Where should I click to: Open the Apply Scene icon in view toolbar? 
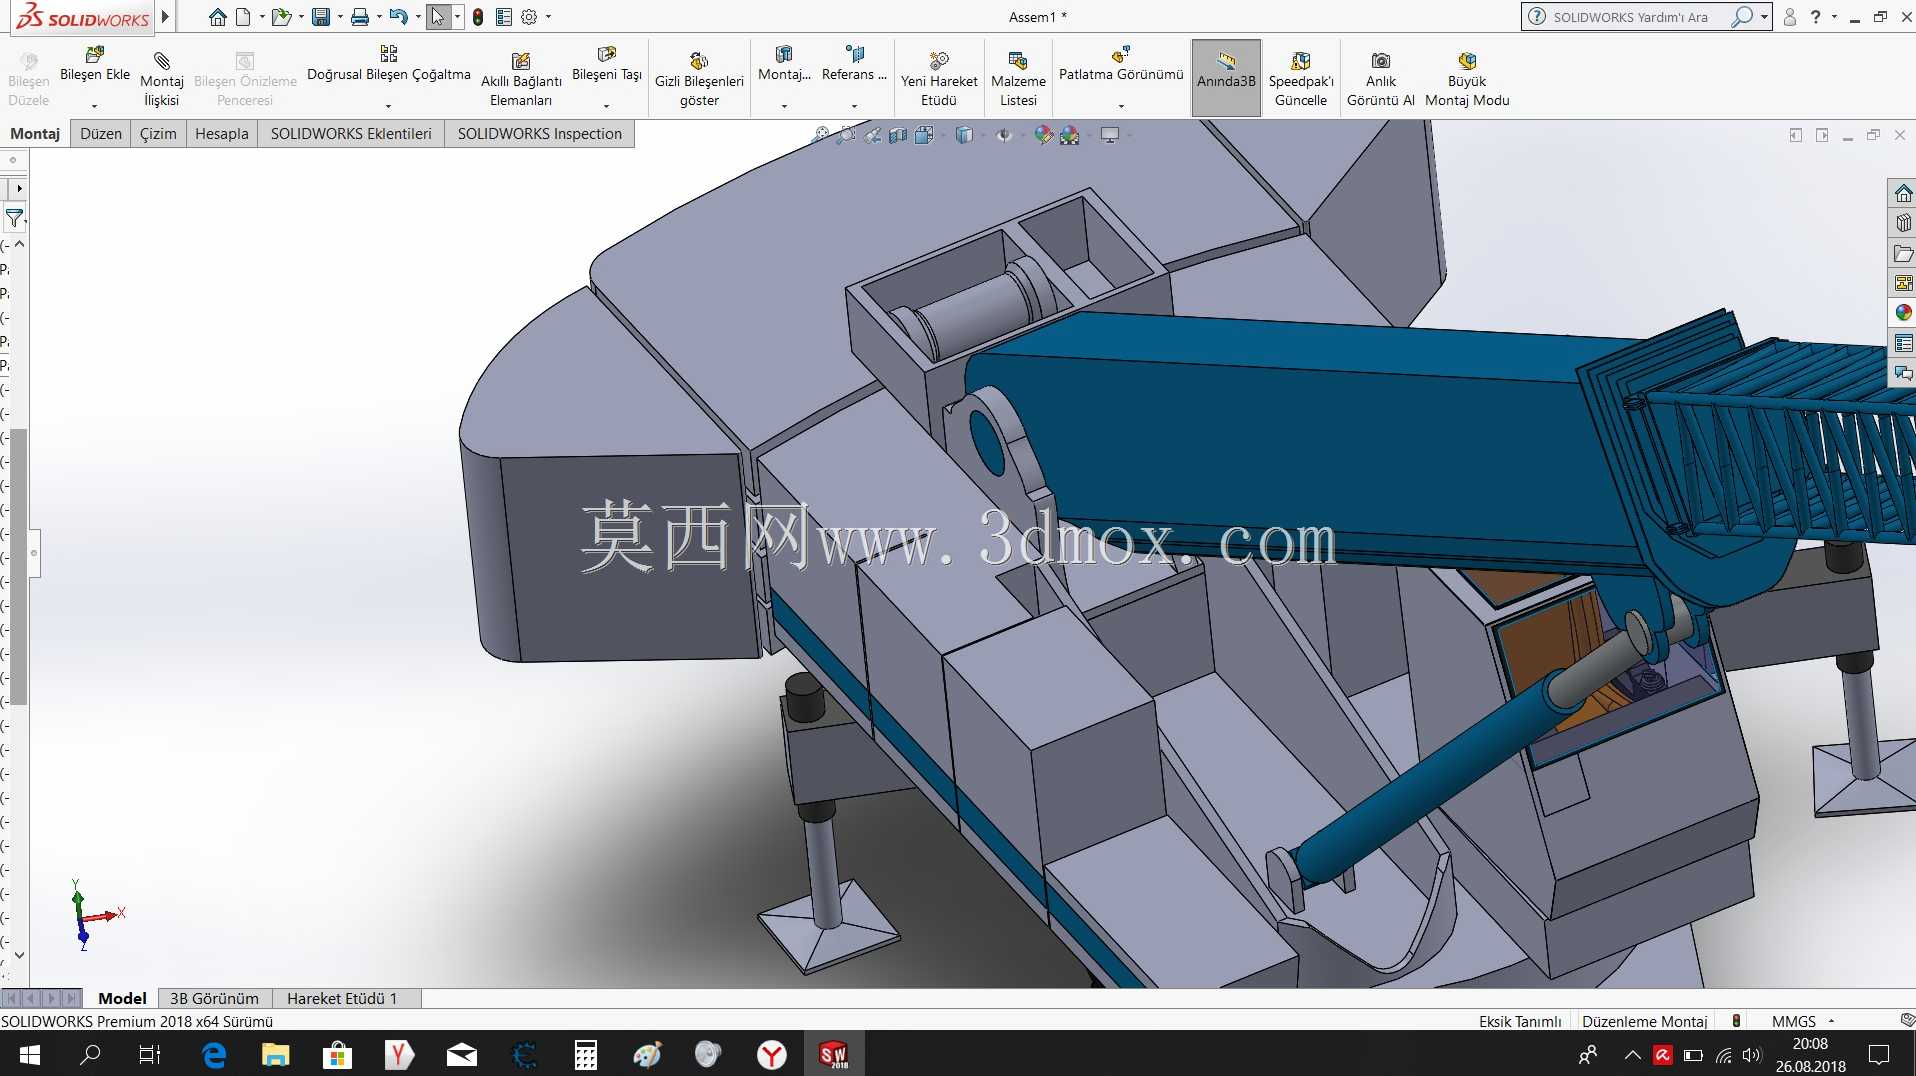(x=1070, y=135)
